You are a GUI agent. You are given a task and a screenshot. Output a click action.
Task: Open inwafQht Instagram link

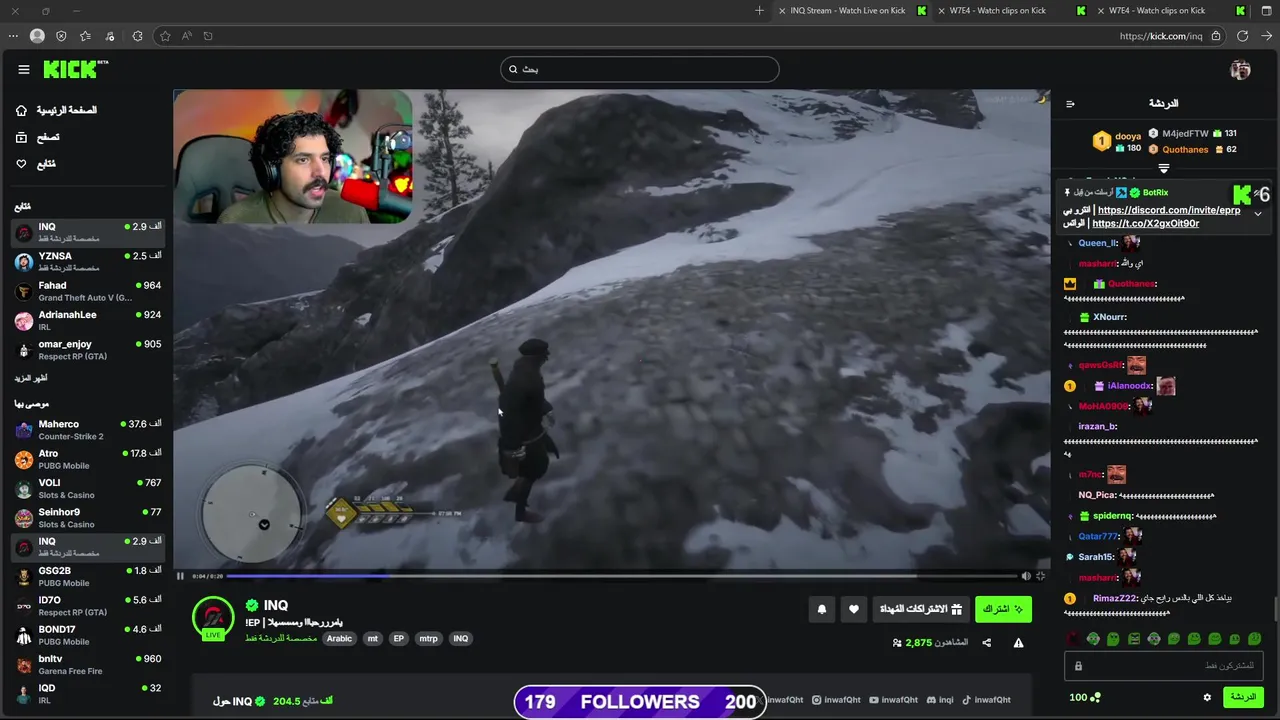836,700
